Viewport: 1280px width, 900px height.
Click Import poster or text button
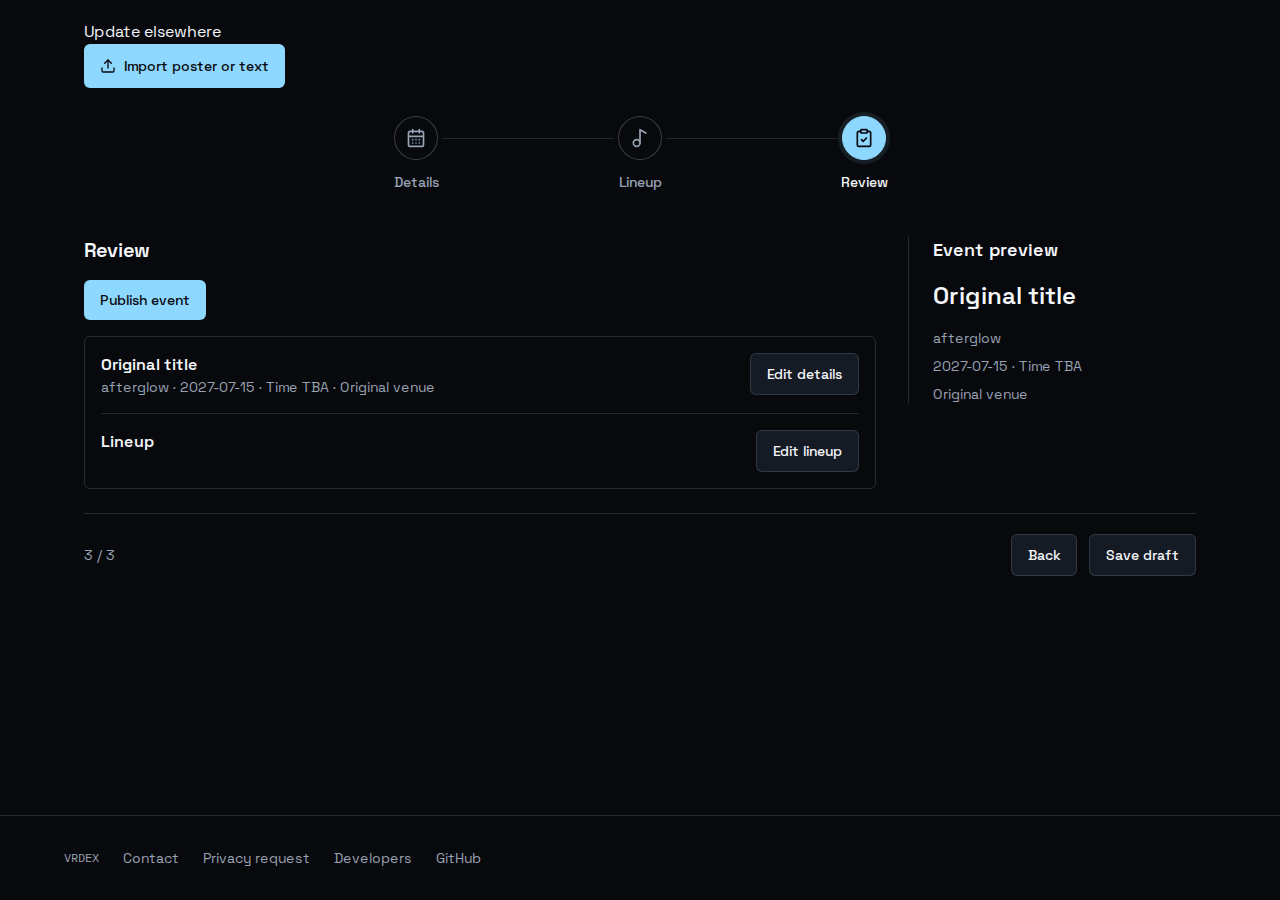184,66
